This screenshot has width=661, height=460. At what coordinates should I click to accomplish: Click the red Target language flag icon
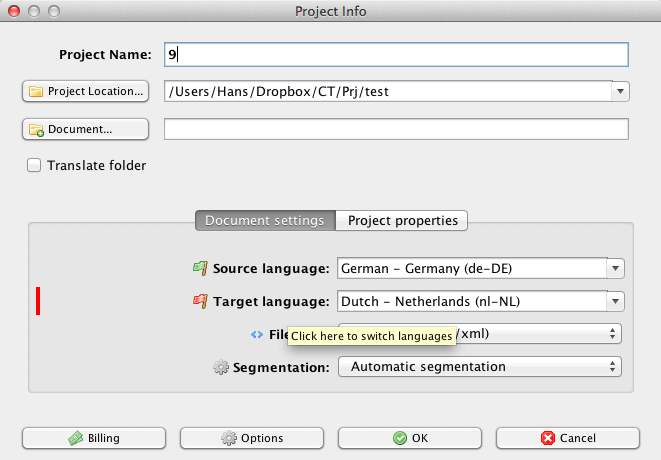[x=199, y=301]
